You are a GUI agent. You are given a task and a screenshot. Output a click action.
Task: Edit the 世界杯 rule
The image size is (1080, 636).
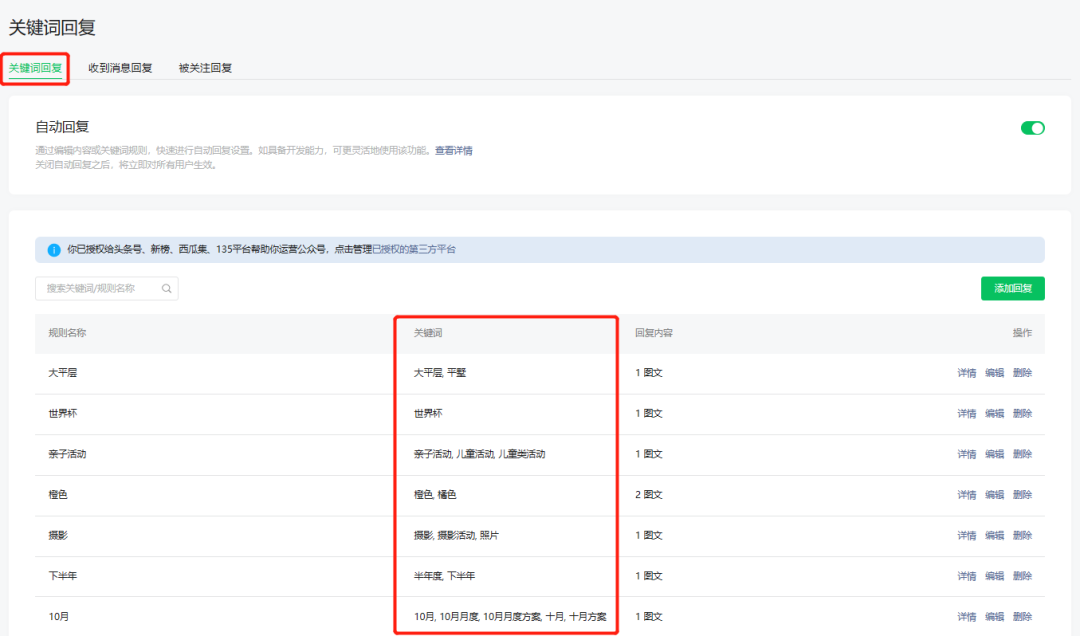994,414
